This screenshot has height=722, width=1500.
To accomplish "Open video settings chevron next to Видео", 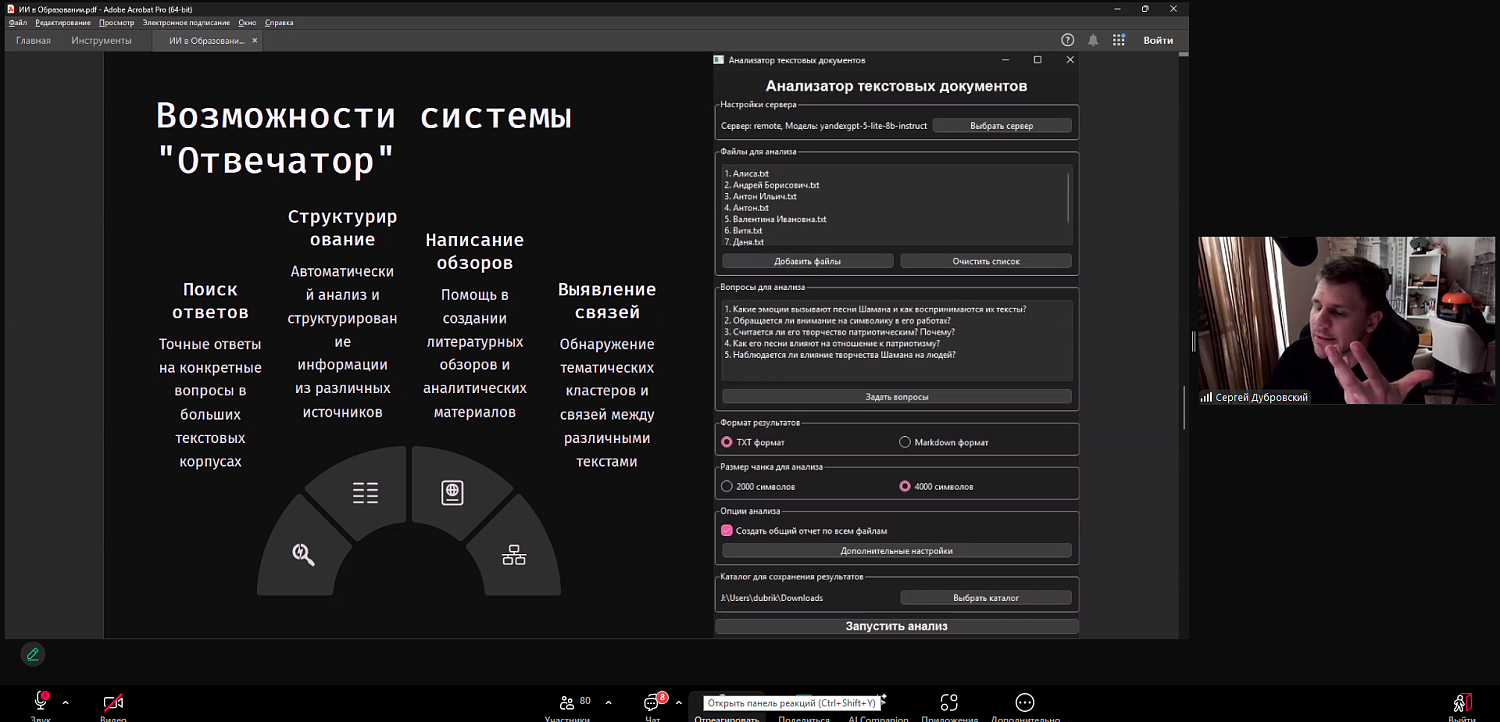I will click(x=137, y=701).
